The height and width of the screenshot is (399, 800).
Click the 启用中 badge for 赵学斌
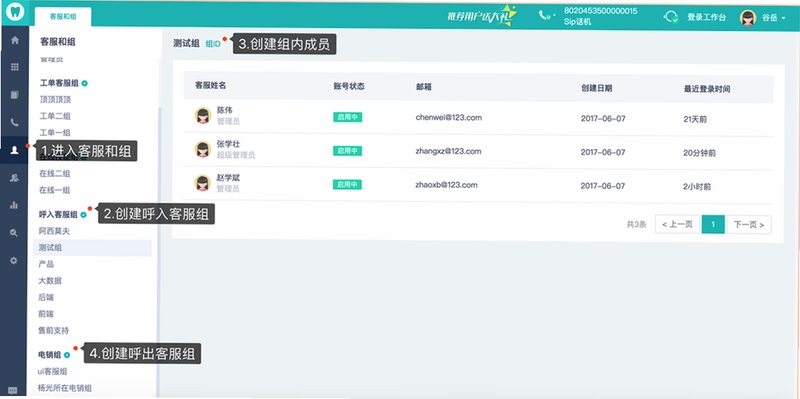pos(347,184)
